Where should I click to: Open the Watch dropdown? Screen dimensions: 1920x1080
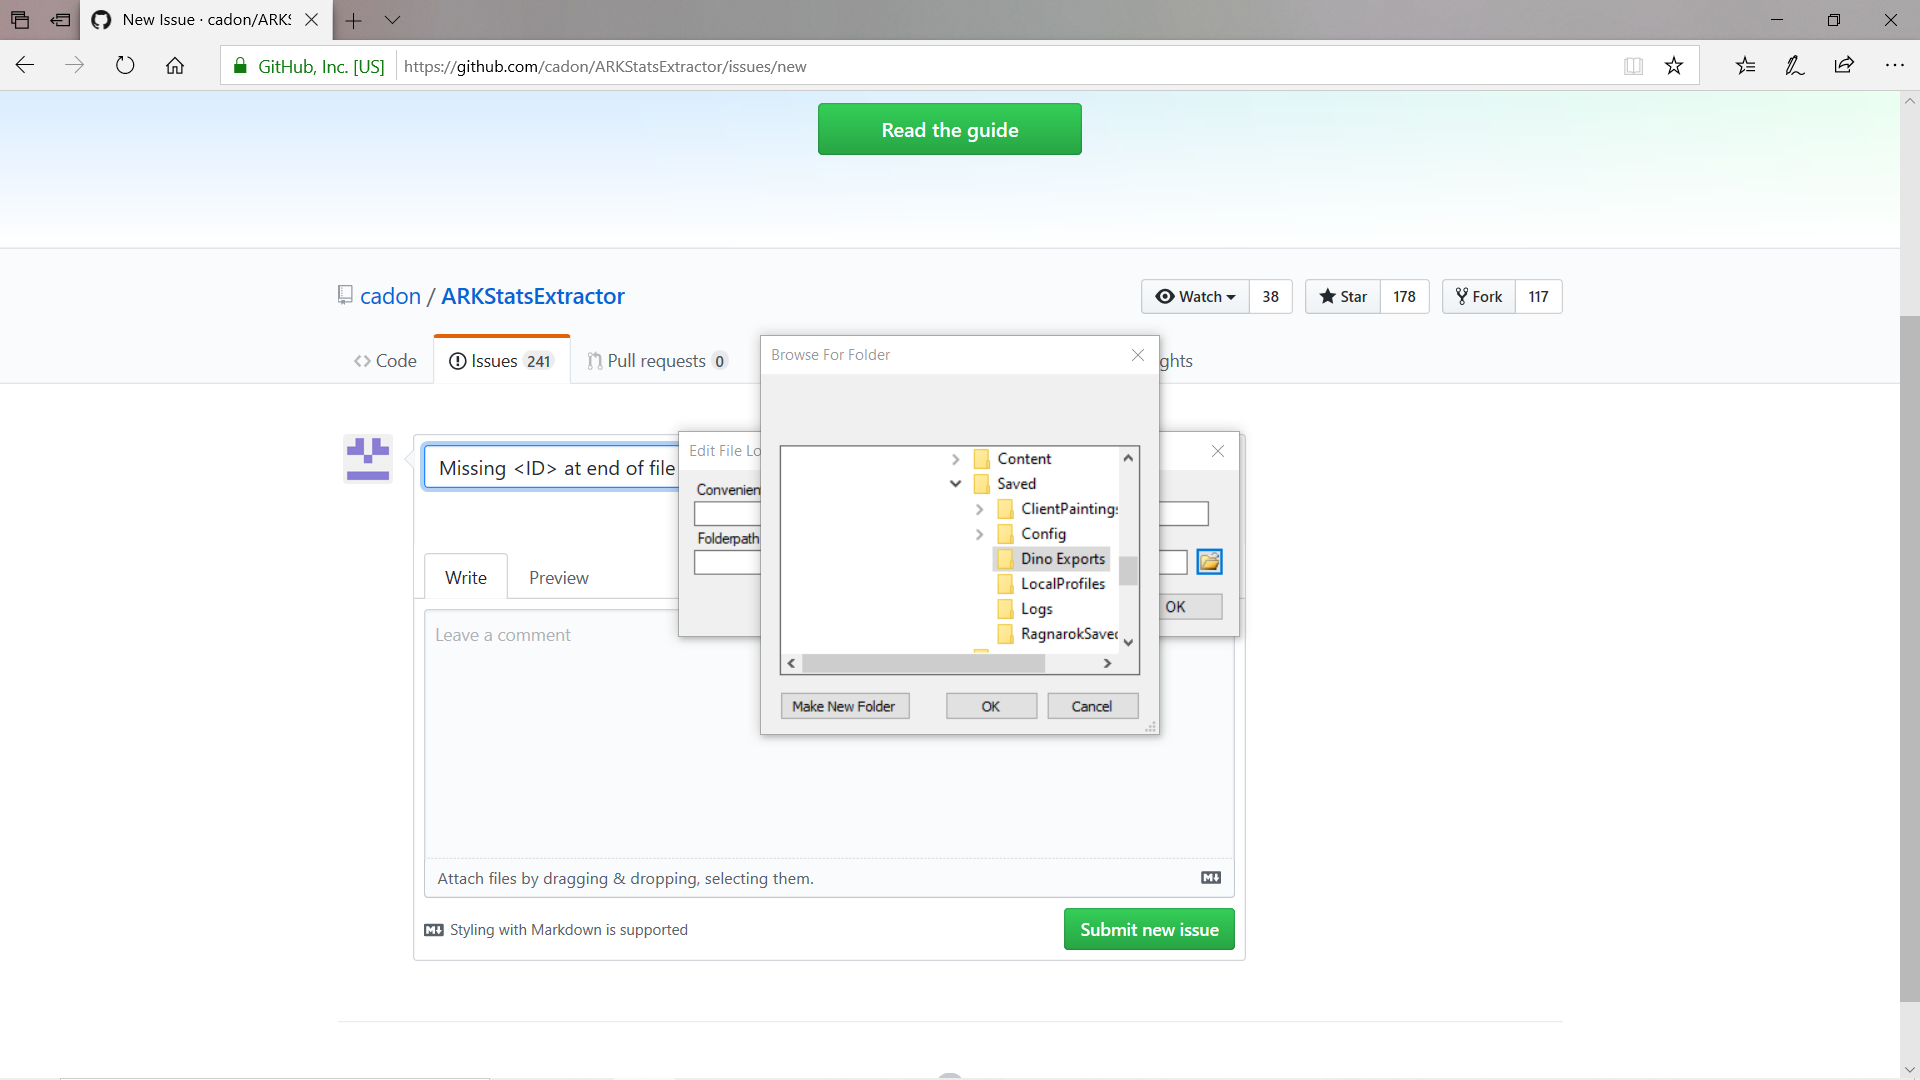pos(1194,296)
